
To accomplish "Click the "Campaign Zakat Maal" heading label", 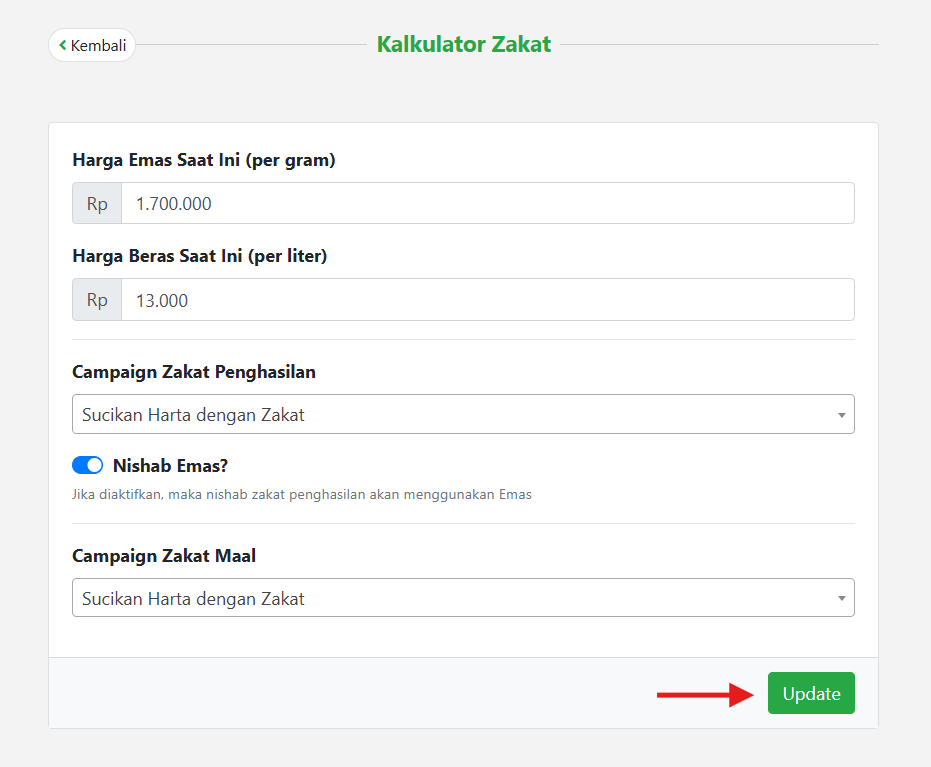I will [x=164, y=556].
